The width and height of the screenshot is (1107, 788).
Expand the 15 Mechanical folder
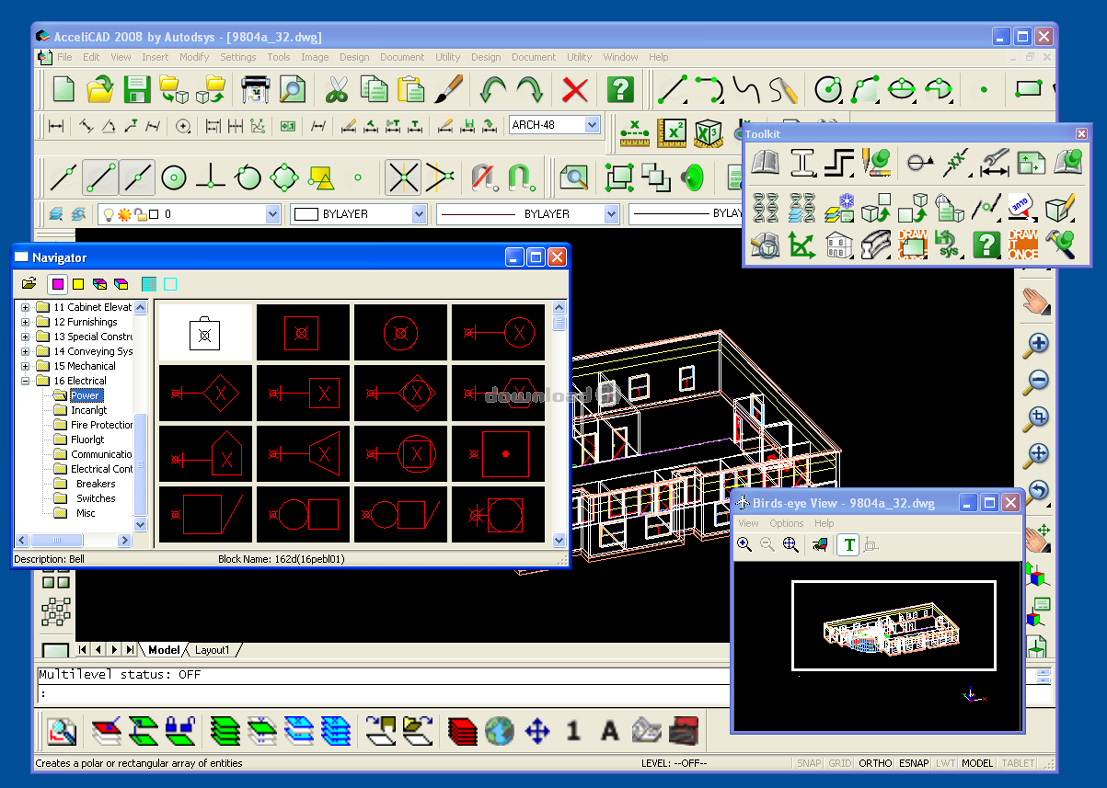click(25, 366)
